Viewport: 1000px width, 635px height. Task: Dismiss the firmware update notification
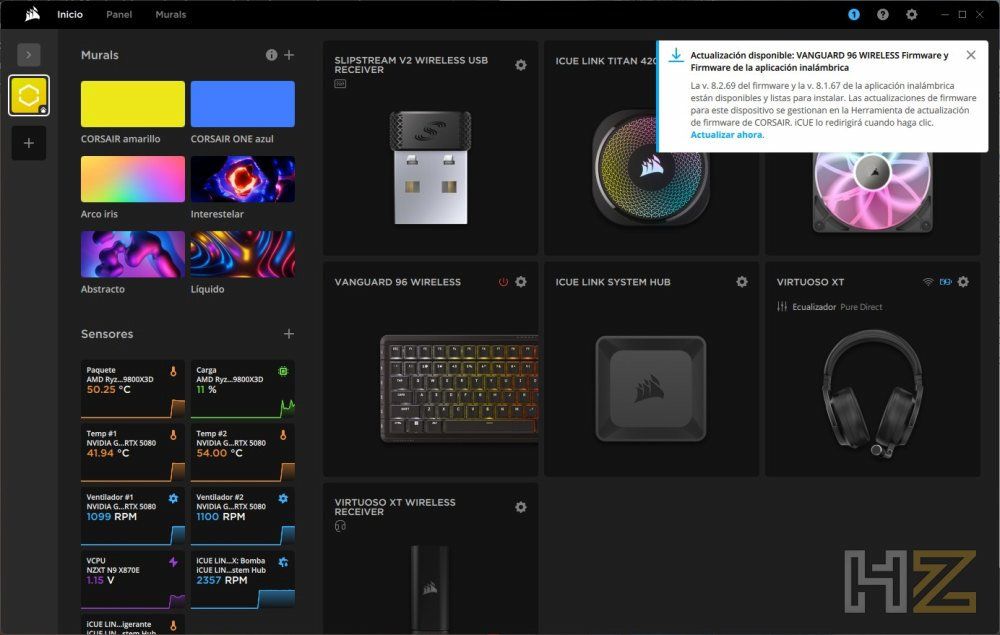click(x=971, y=55)
